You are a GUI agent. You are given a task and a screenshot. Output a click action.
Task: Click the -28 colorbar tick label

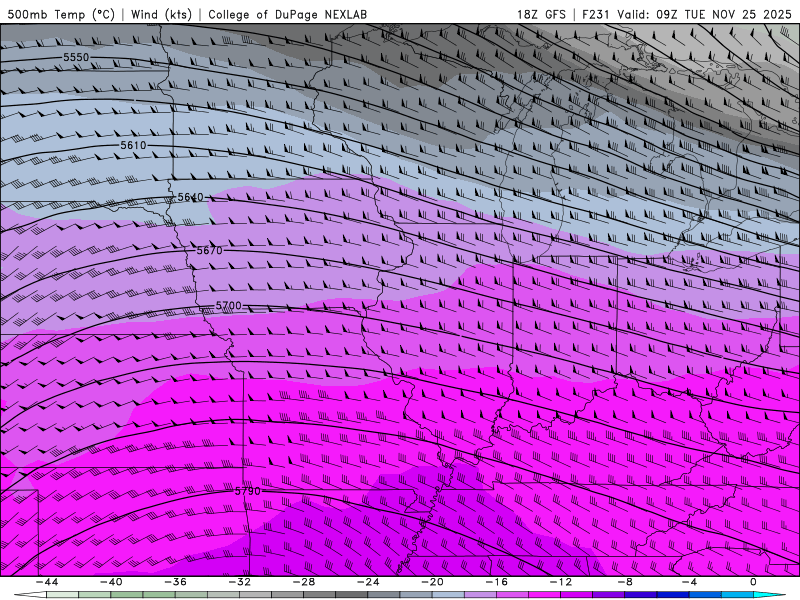(x=304, y=582)
